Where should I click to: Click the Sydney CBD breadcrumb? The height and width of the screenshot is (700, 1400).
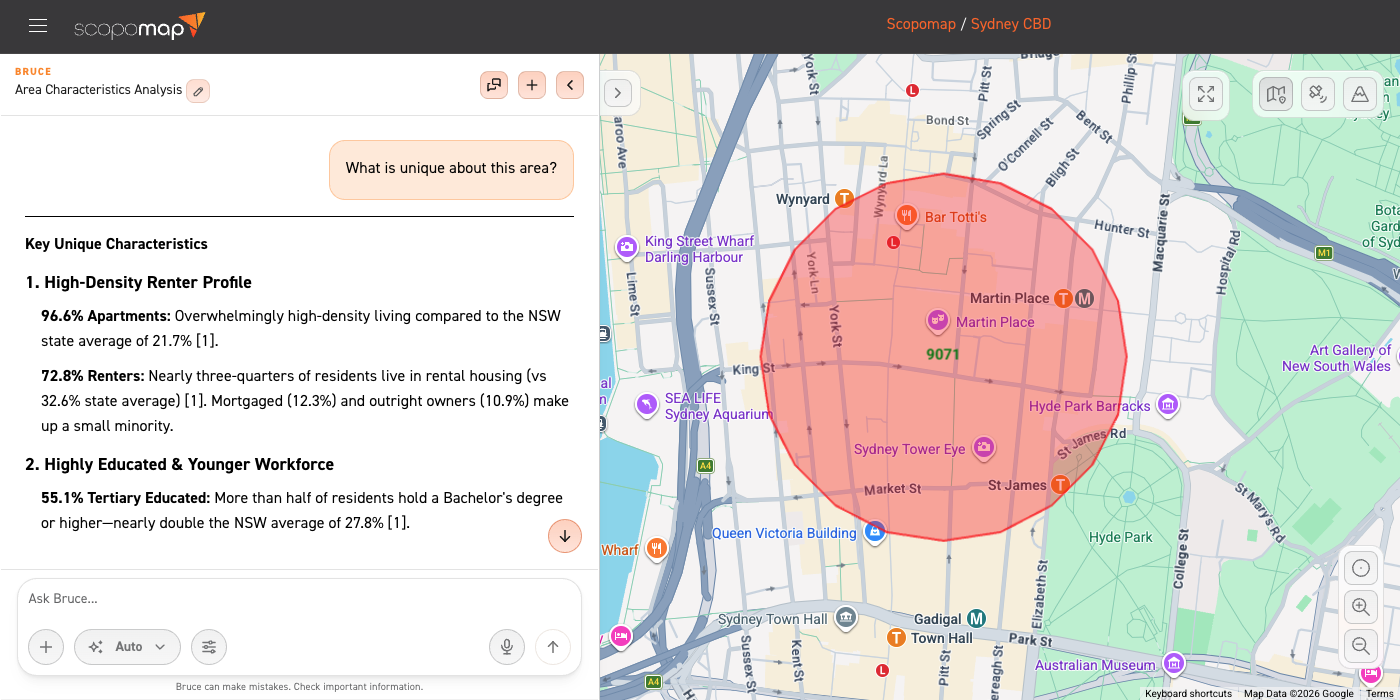[1011, 24]
